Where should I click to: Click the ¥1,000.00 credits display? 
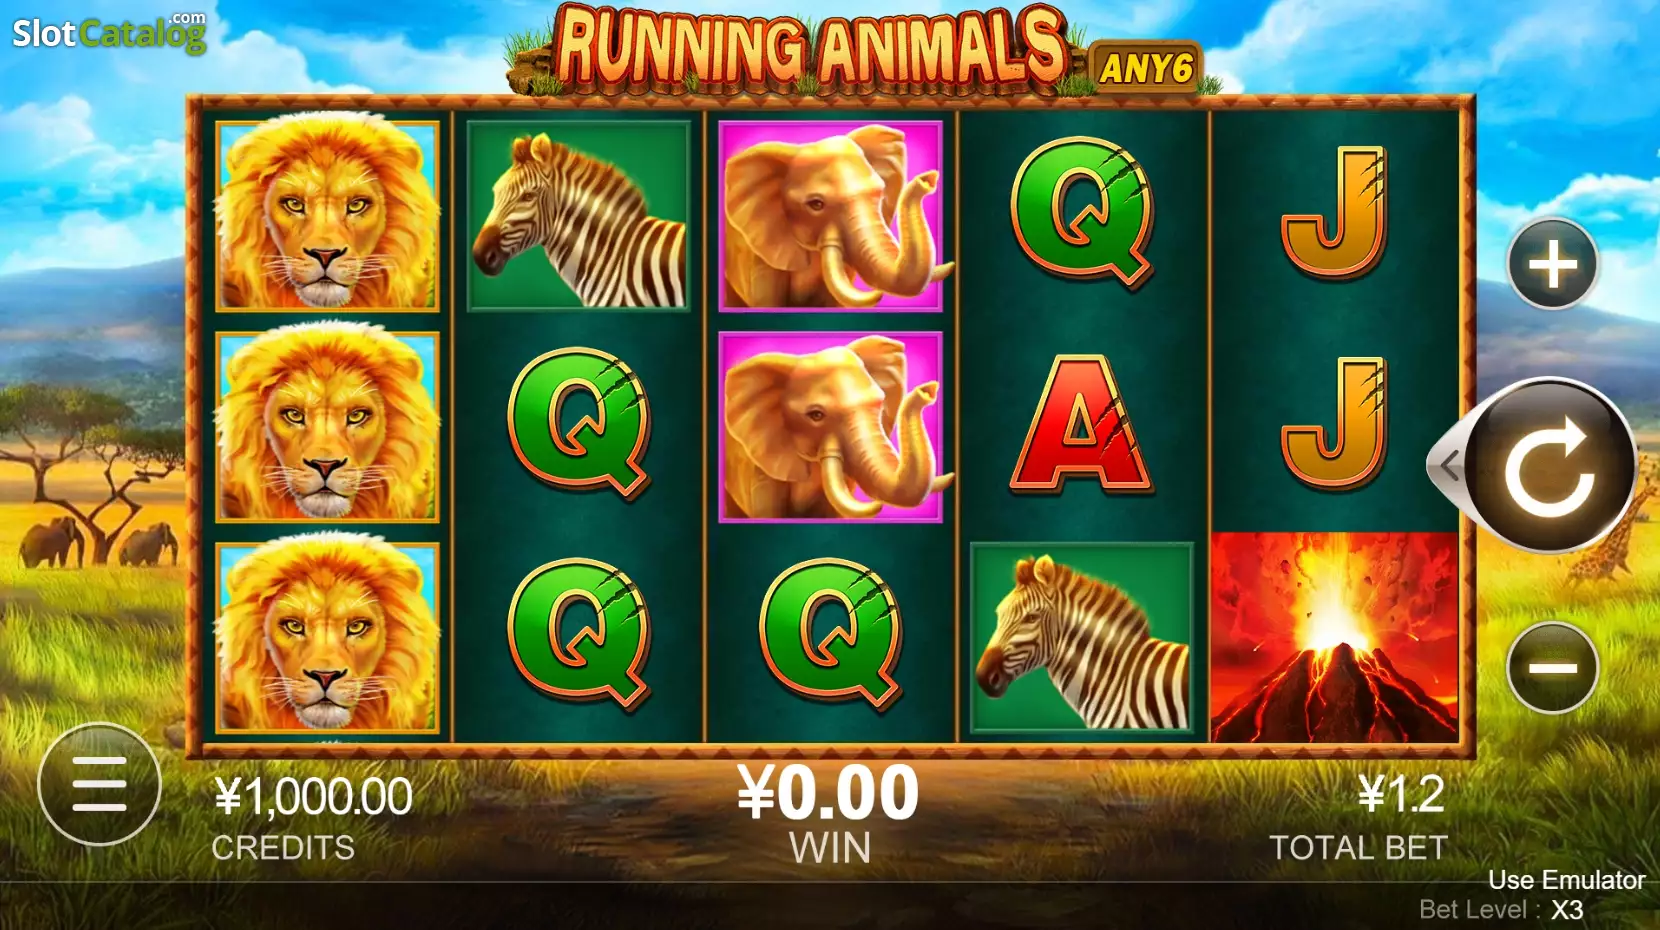(313, 797)
